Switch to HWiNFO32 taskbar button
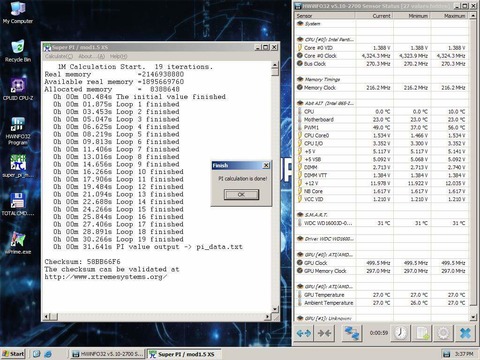Screen dimensions: 480x360 pyautogui.click(x=108, y=354)
